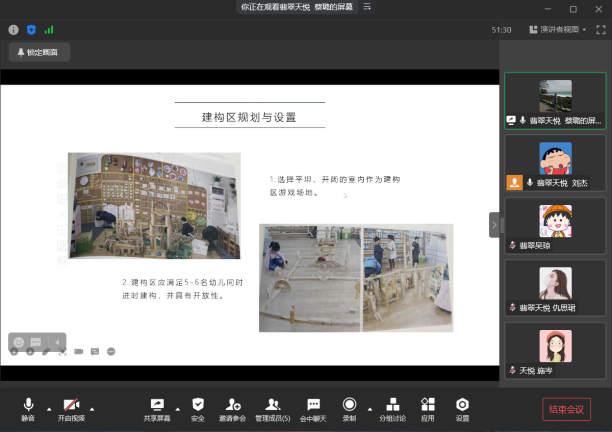Image resolution: width=612 pixels, height=432 pixels.
Task: Click the 邀请参会 invite icon
Action: tap(234, 407)
